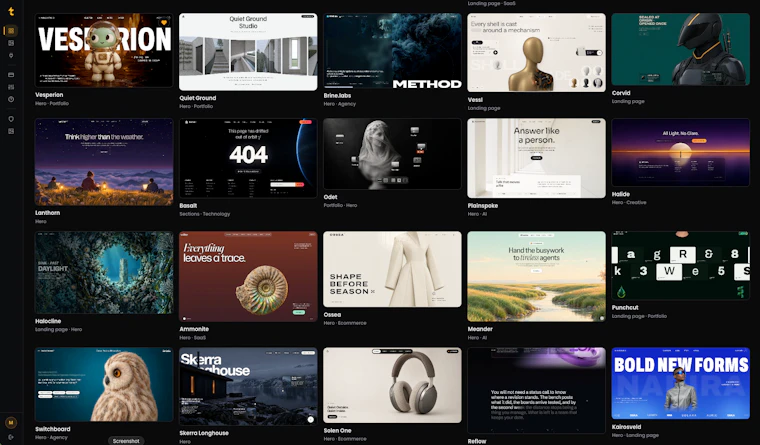Click the 'Vessl' title text
Image resolution: width=760 pixels, height=445 pixels.
tap(475, 100)
